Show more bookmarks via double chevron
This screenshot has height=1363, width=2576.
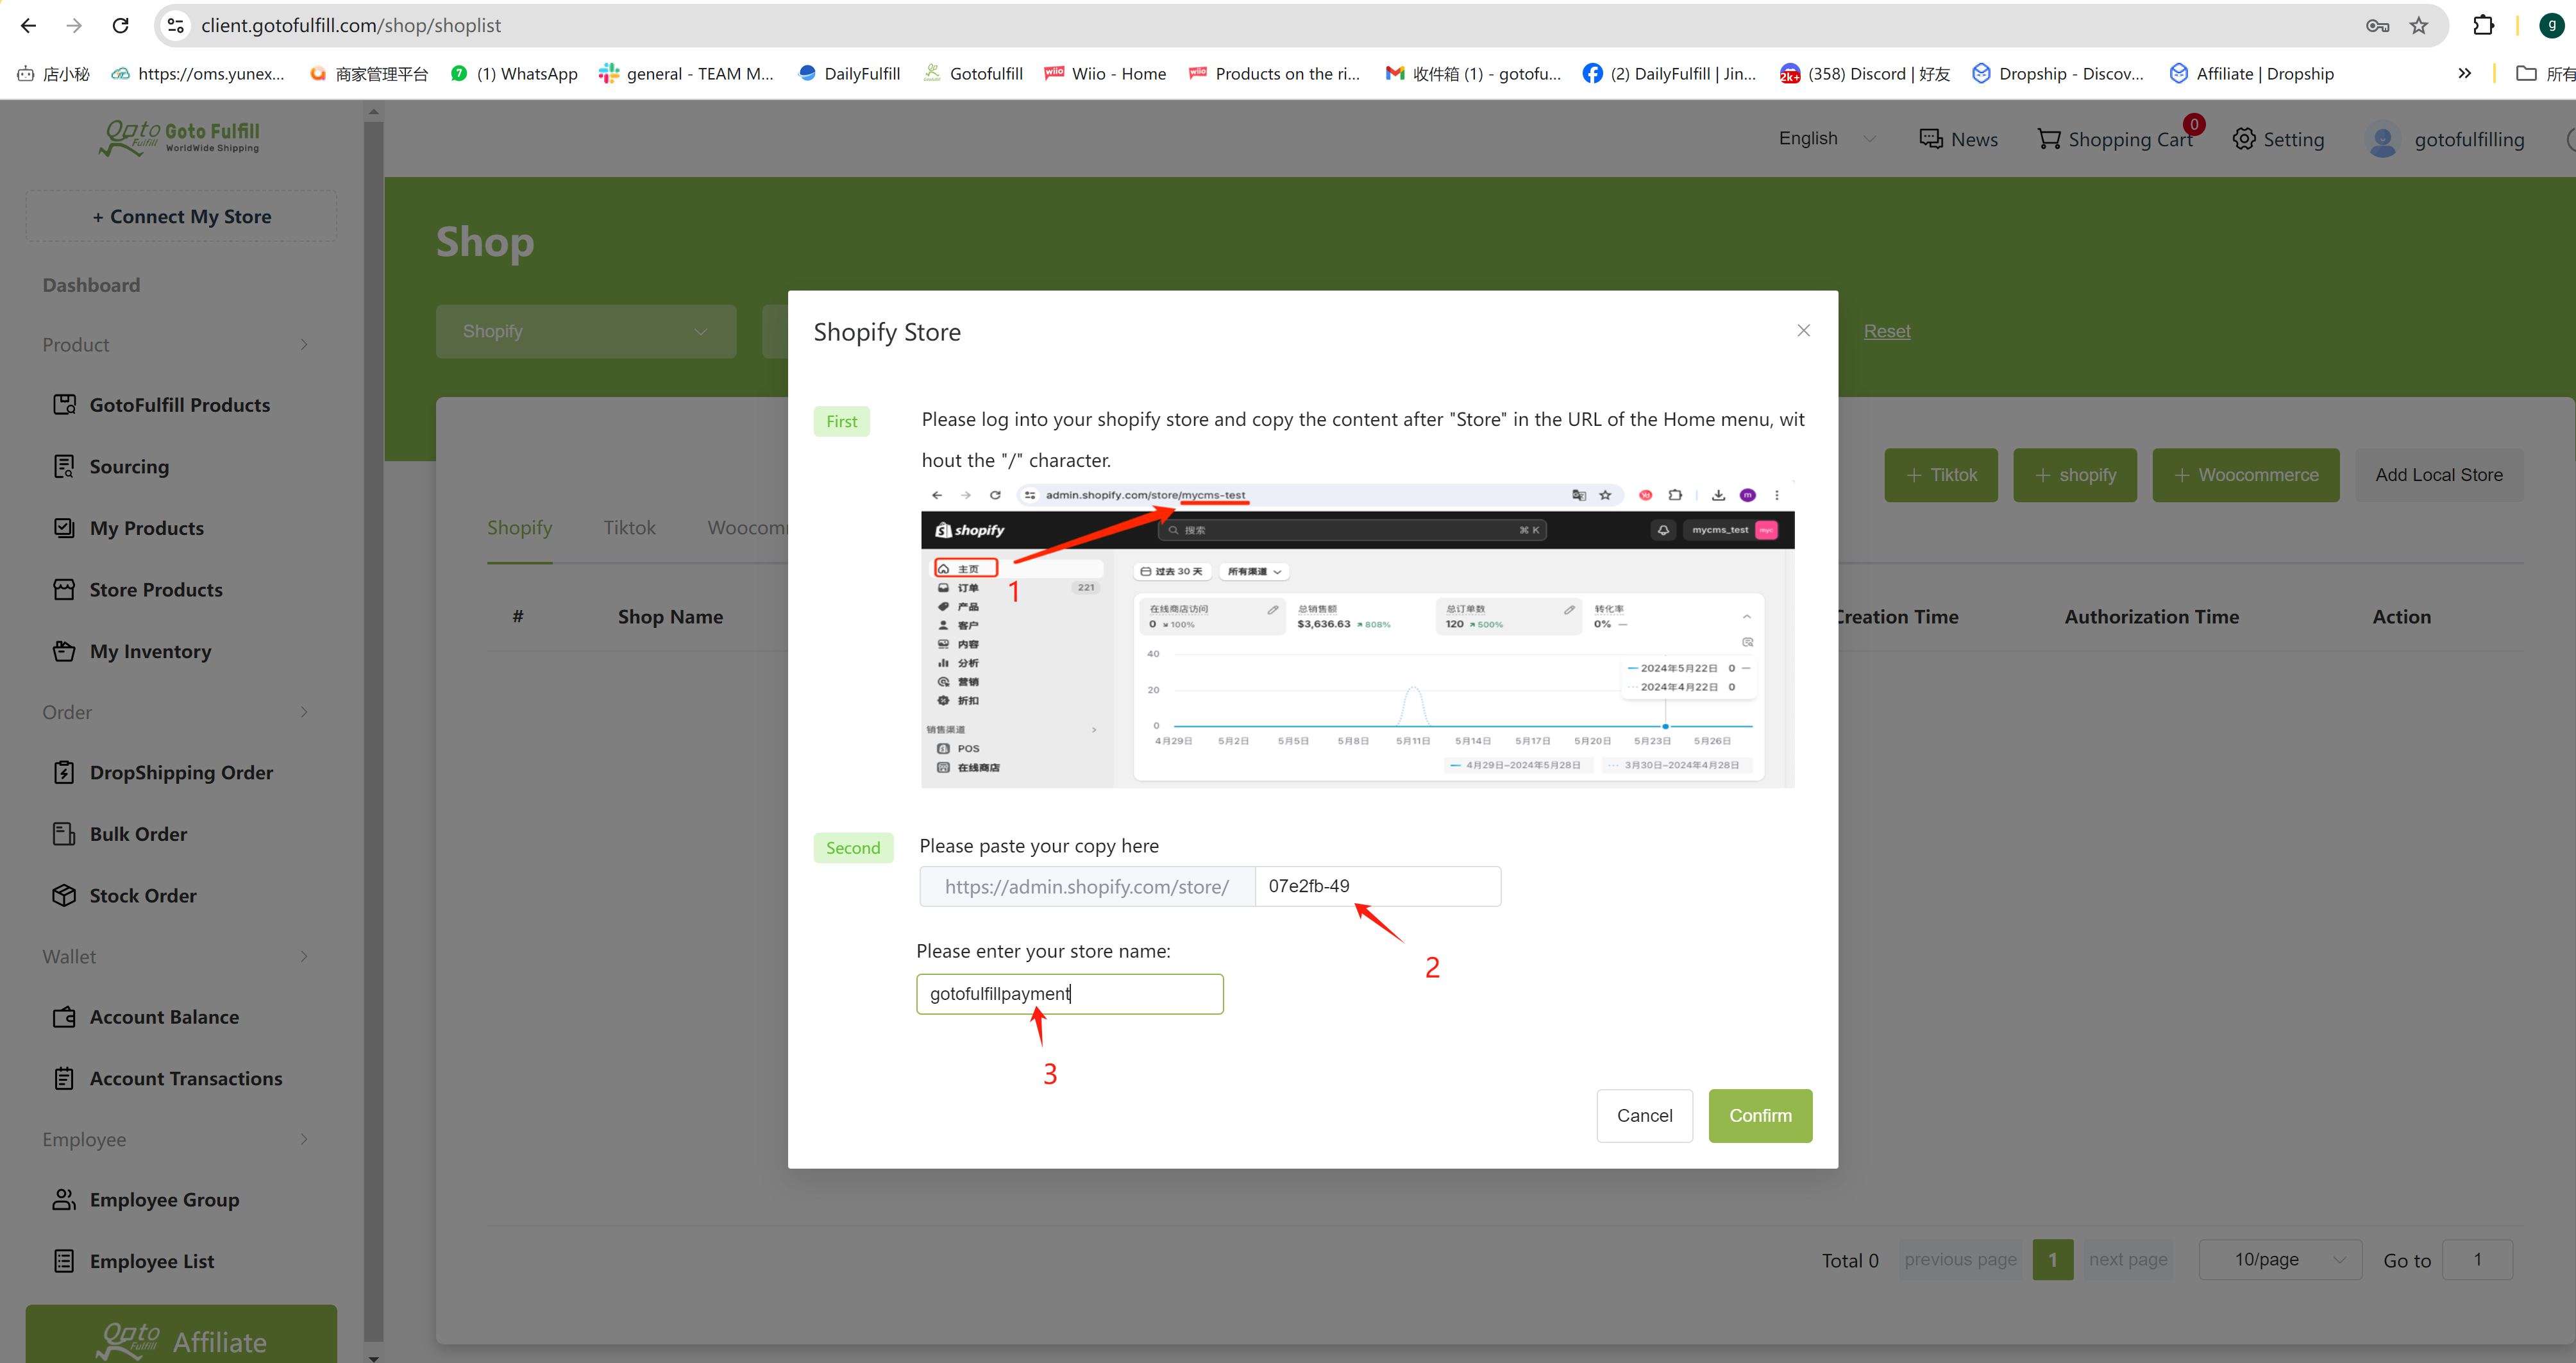[x=2464, y=73]
